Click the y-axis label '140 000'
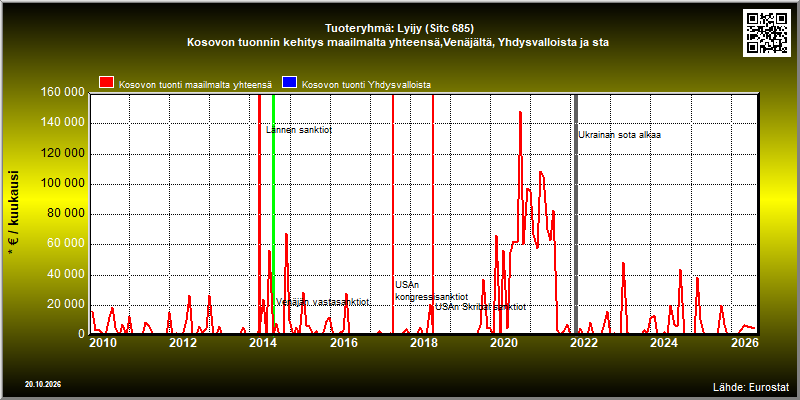 62,123
